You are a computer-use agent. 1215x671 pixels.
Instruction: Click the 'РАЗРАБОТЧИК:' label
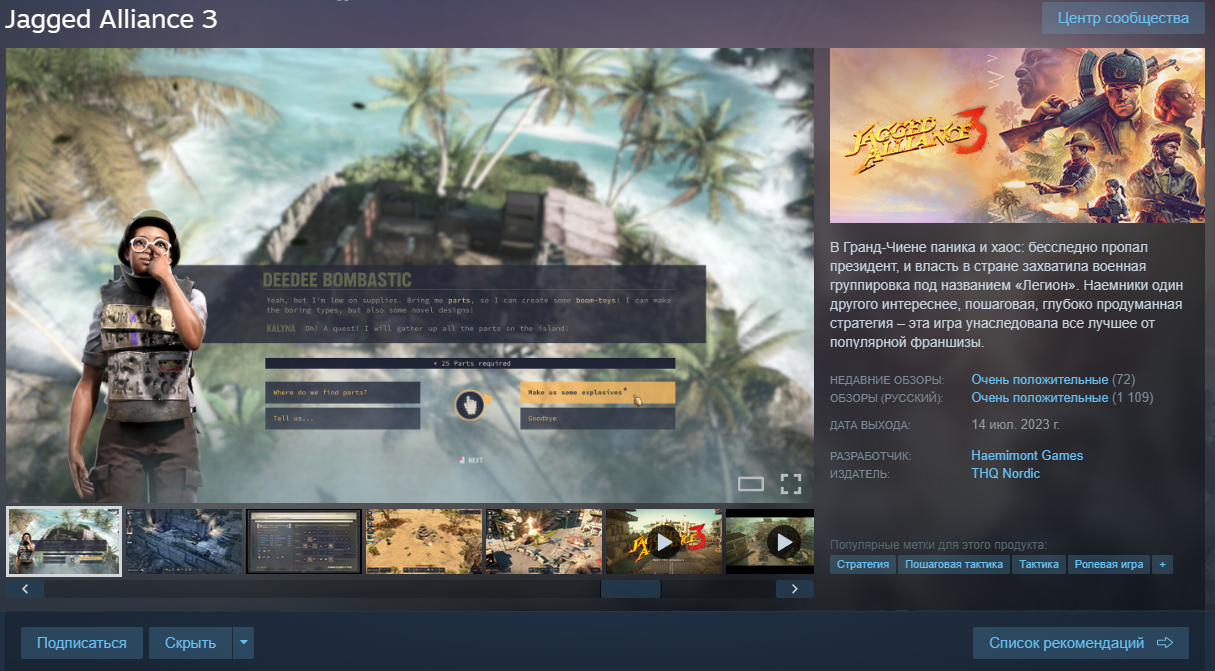(870, 457)
